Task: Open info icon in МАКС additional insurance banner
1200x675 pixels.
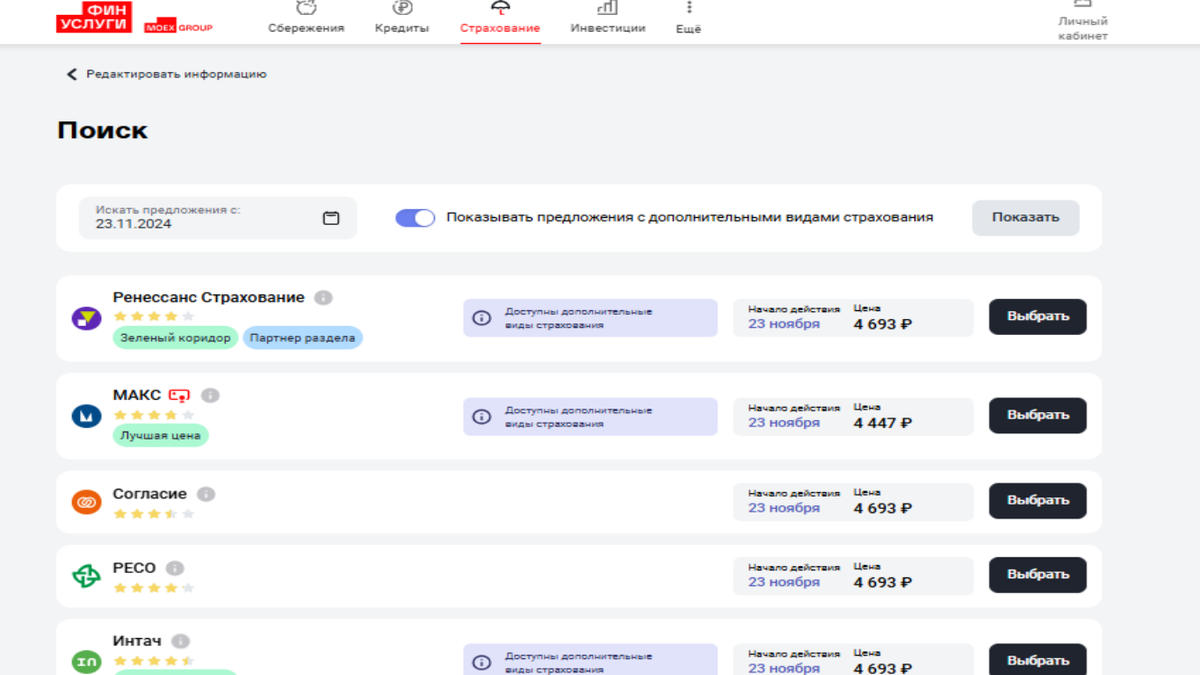Action: (482, 416)
